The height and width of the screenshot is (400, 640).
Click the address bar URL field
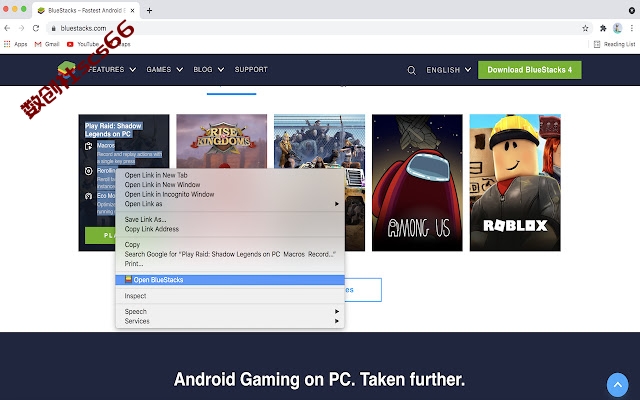tap(318, 28)
